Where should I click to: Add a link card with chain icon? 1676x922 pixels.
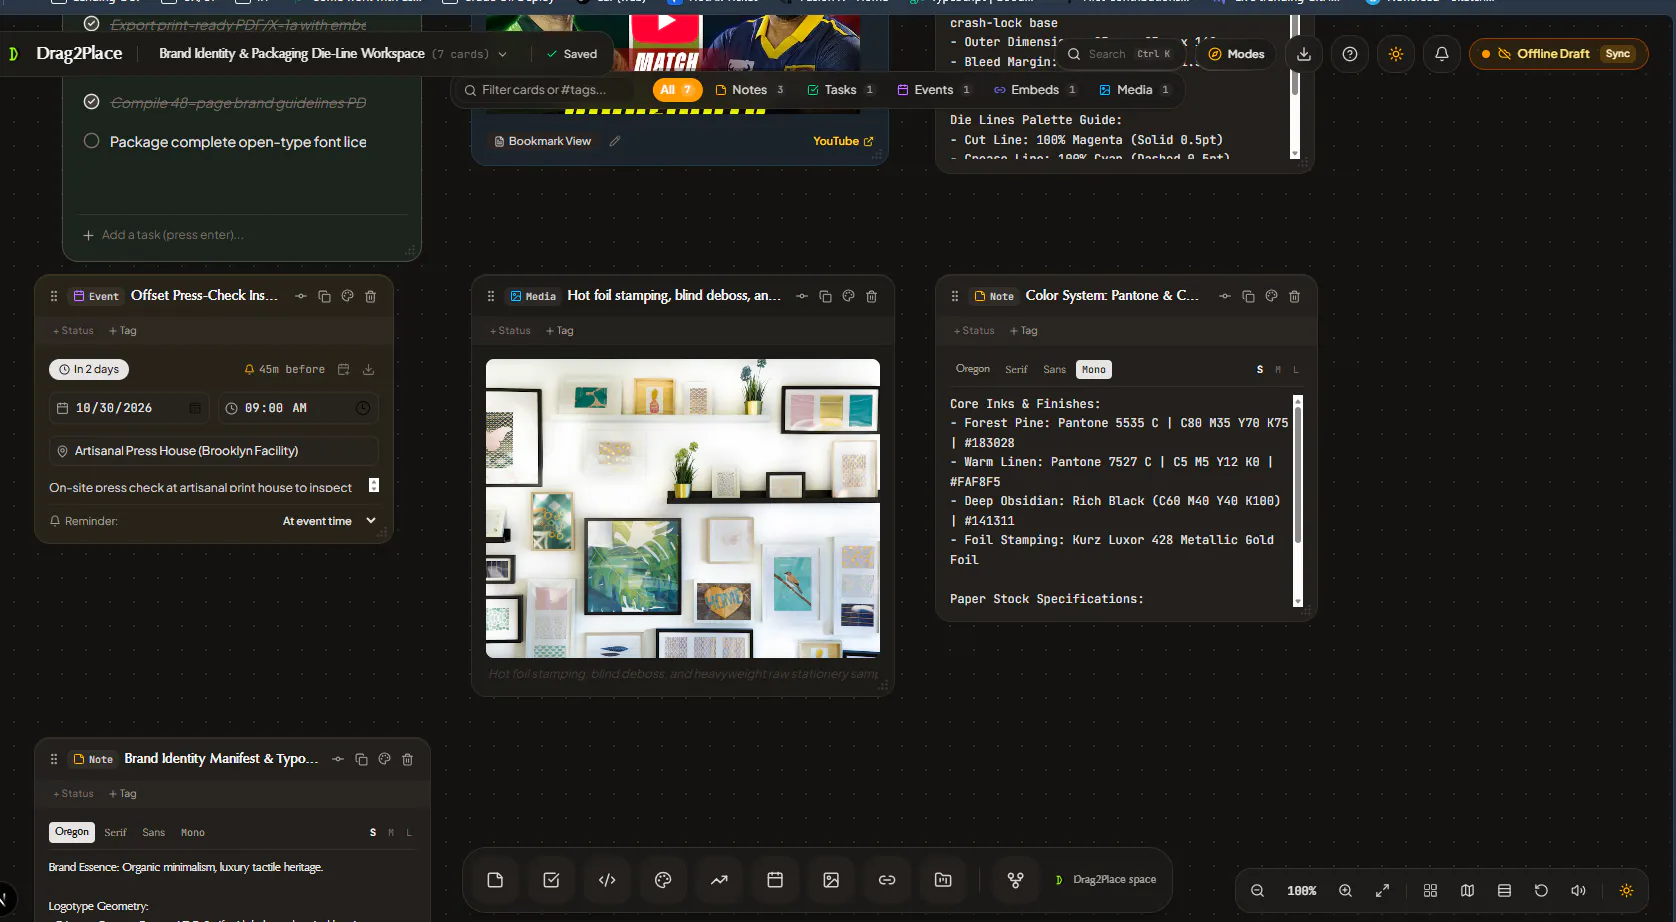pos(887,880)
